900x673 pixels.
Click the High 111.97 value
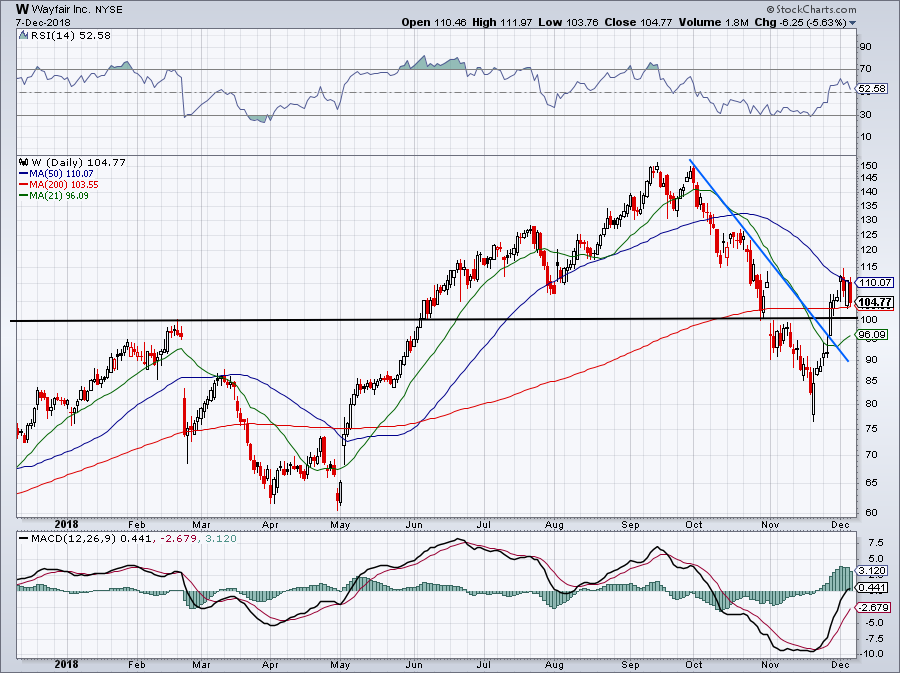(503, 22)
